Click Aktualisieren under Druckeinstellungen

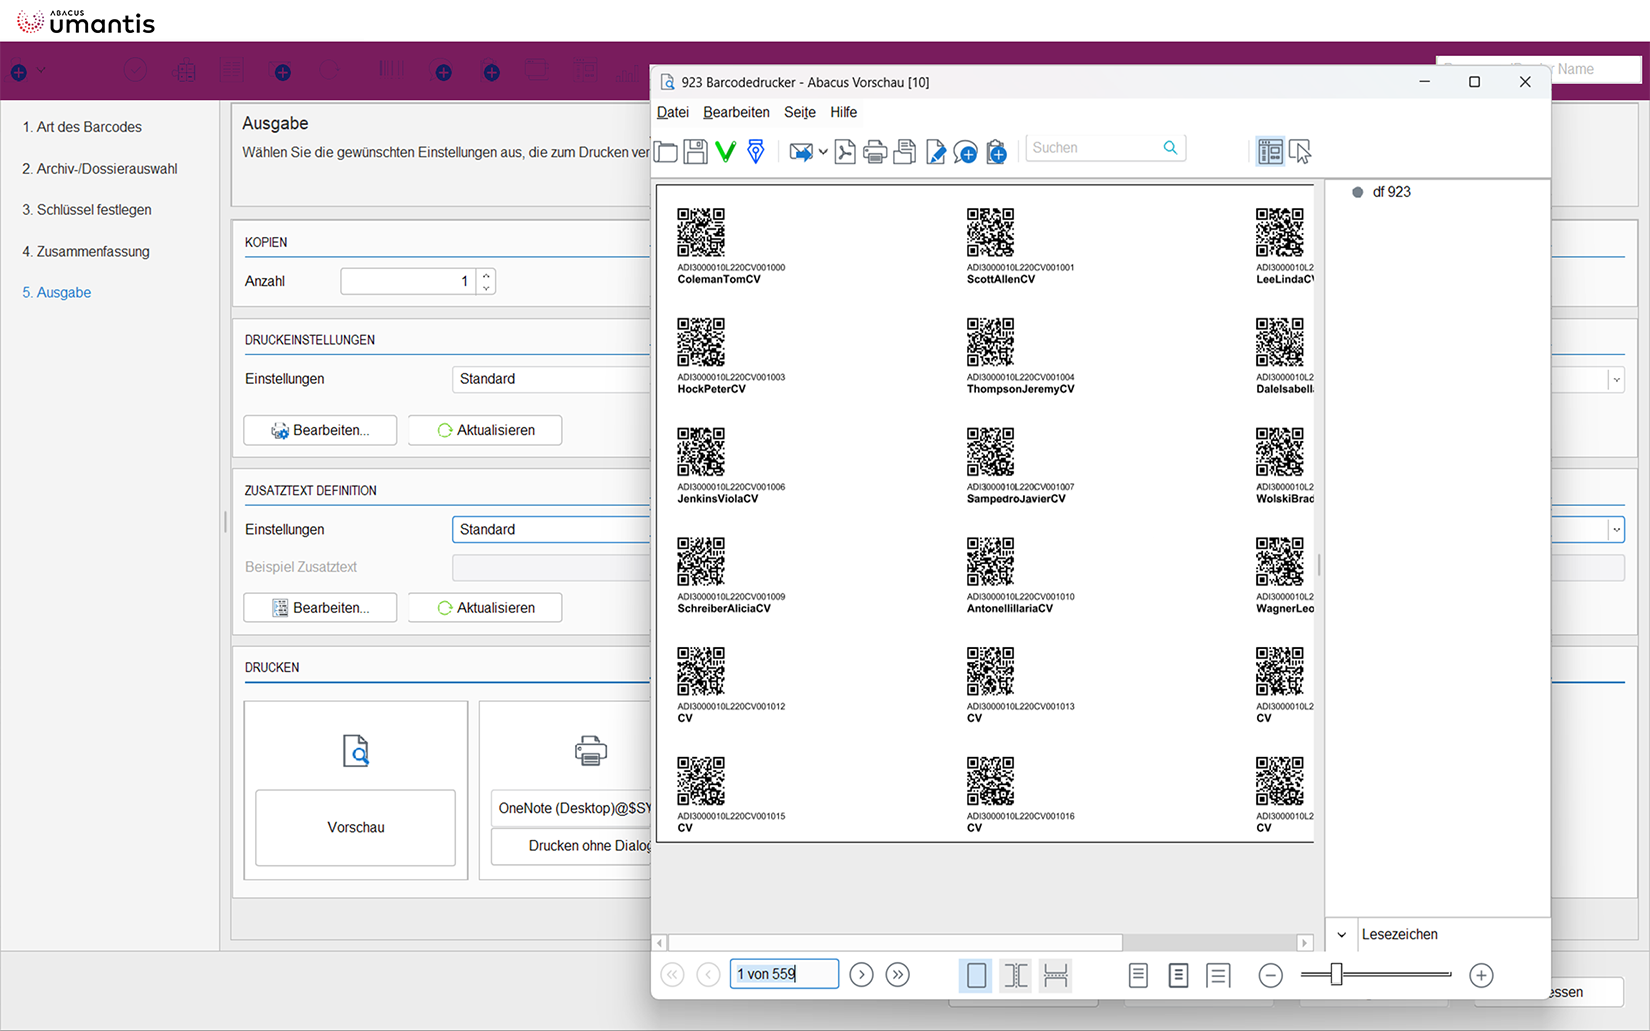[x=485, y=430]
